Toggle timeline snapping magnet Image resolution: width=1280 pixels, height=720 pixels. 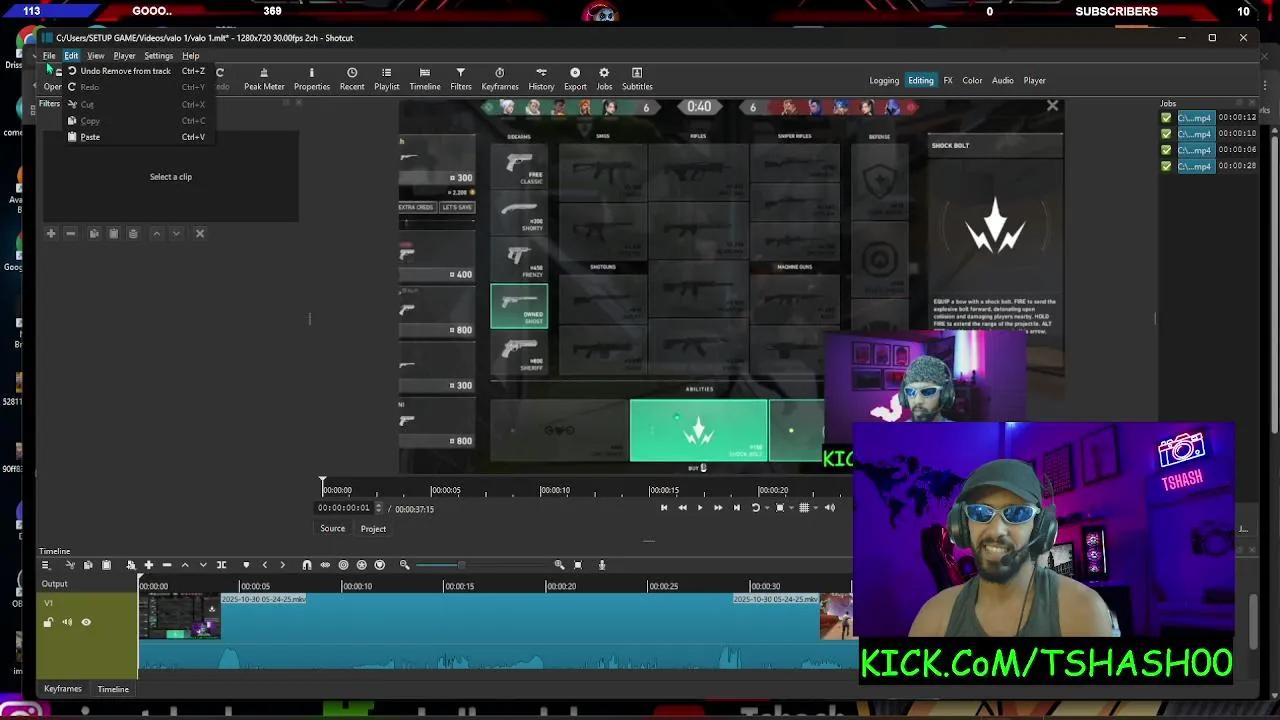coord(307,565)
